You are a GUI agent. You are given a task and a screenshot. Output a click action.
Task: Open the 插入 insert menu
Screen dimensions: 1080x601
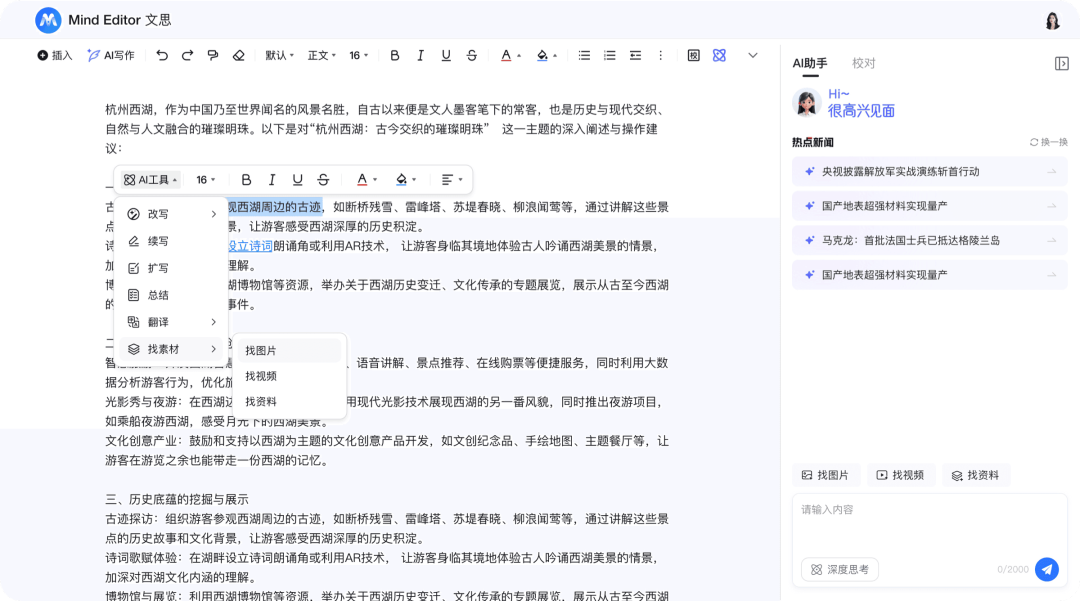pyautogui.click(x=55, y=56)
